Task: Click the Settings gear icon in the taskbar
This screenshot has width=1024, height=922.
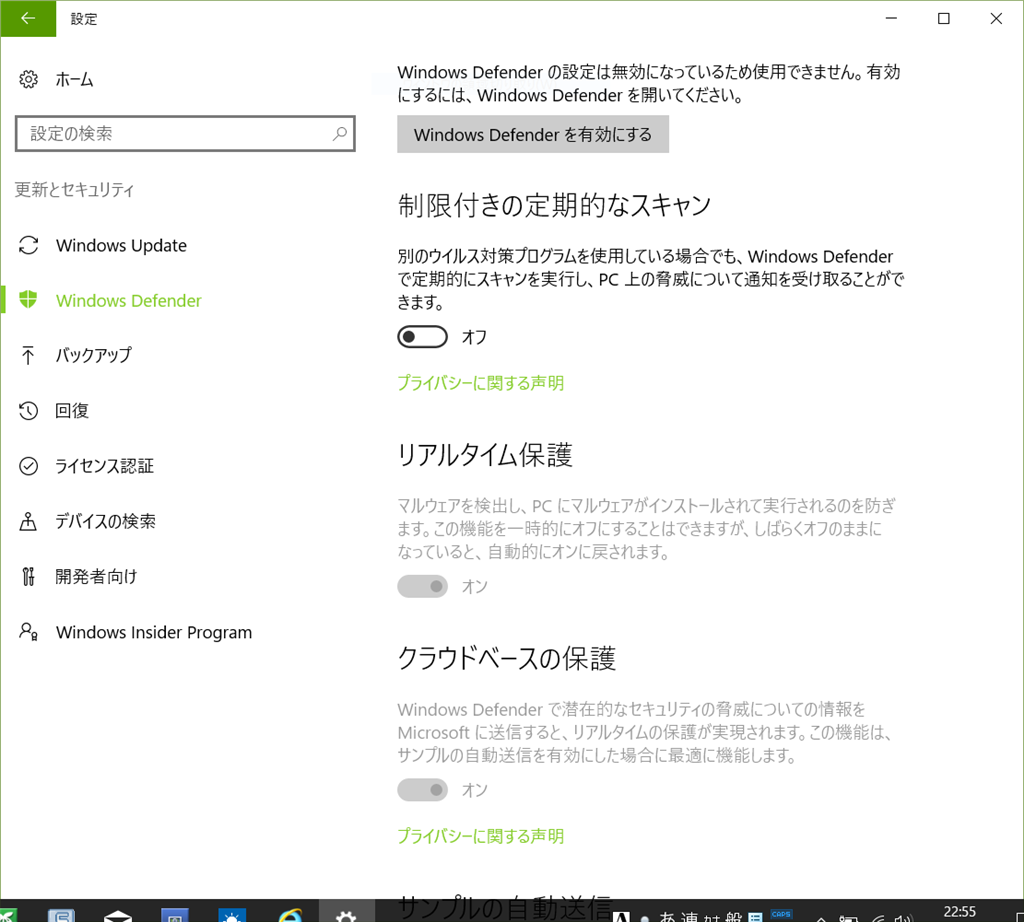Action: click(x=346, y=914)
